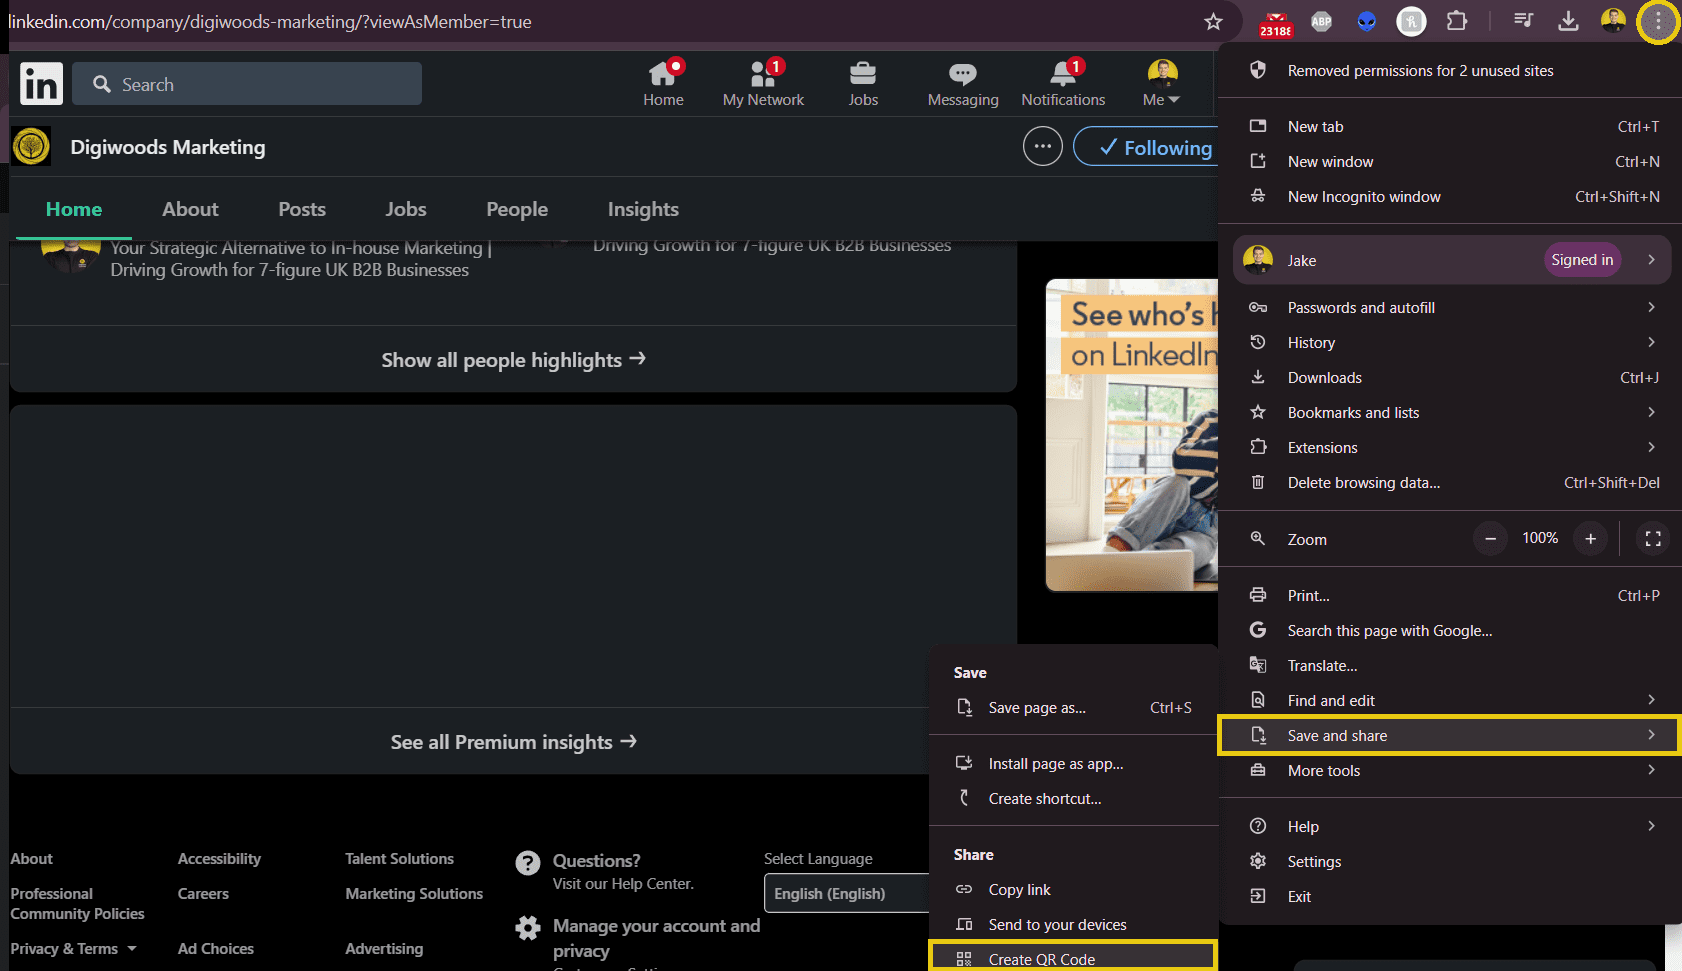Open the Extensions puzzle icon in toolbar
The height and width of the screenshot is (971, 1682).
(x=1457, y=20)
